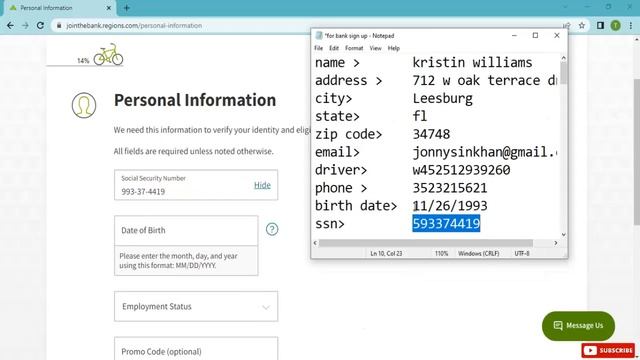The image size is (640, 360).
Task: Click the Promo Code optional field
Action: pyautogui.click(x=196, y=349)
